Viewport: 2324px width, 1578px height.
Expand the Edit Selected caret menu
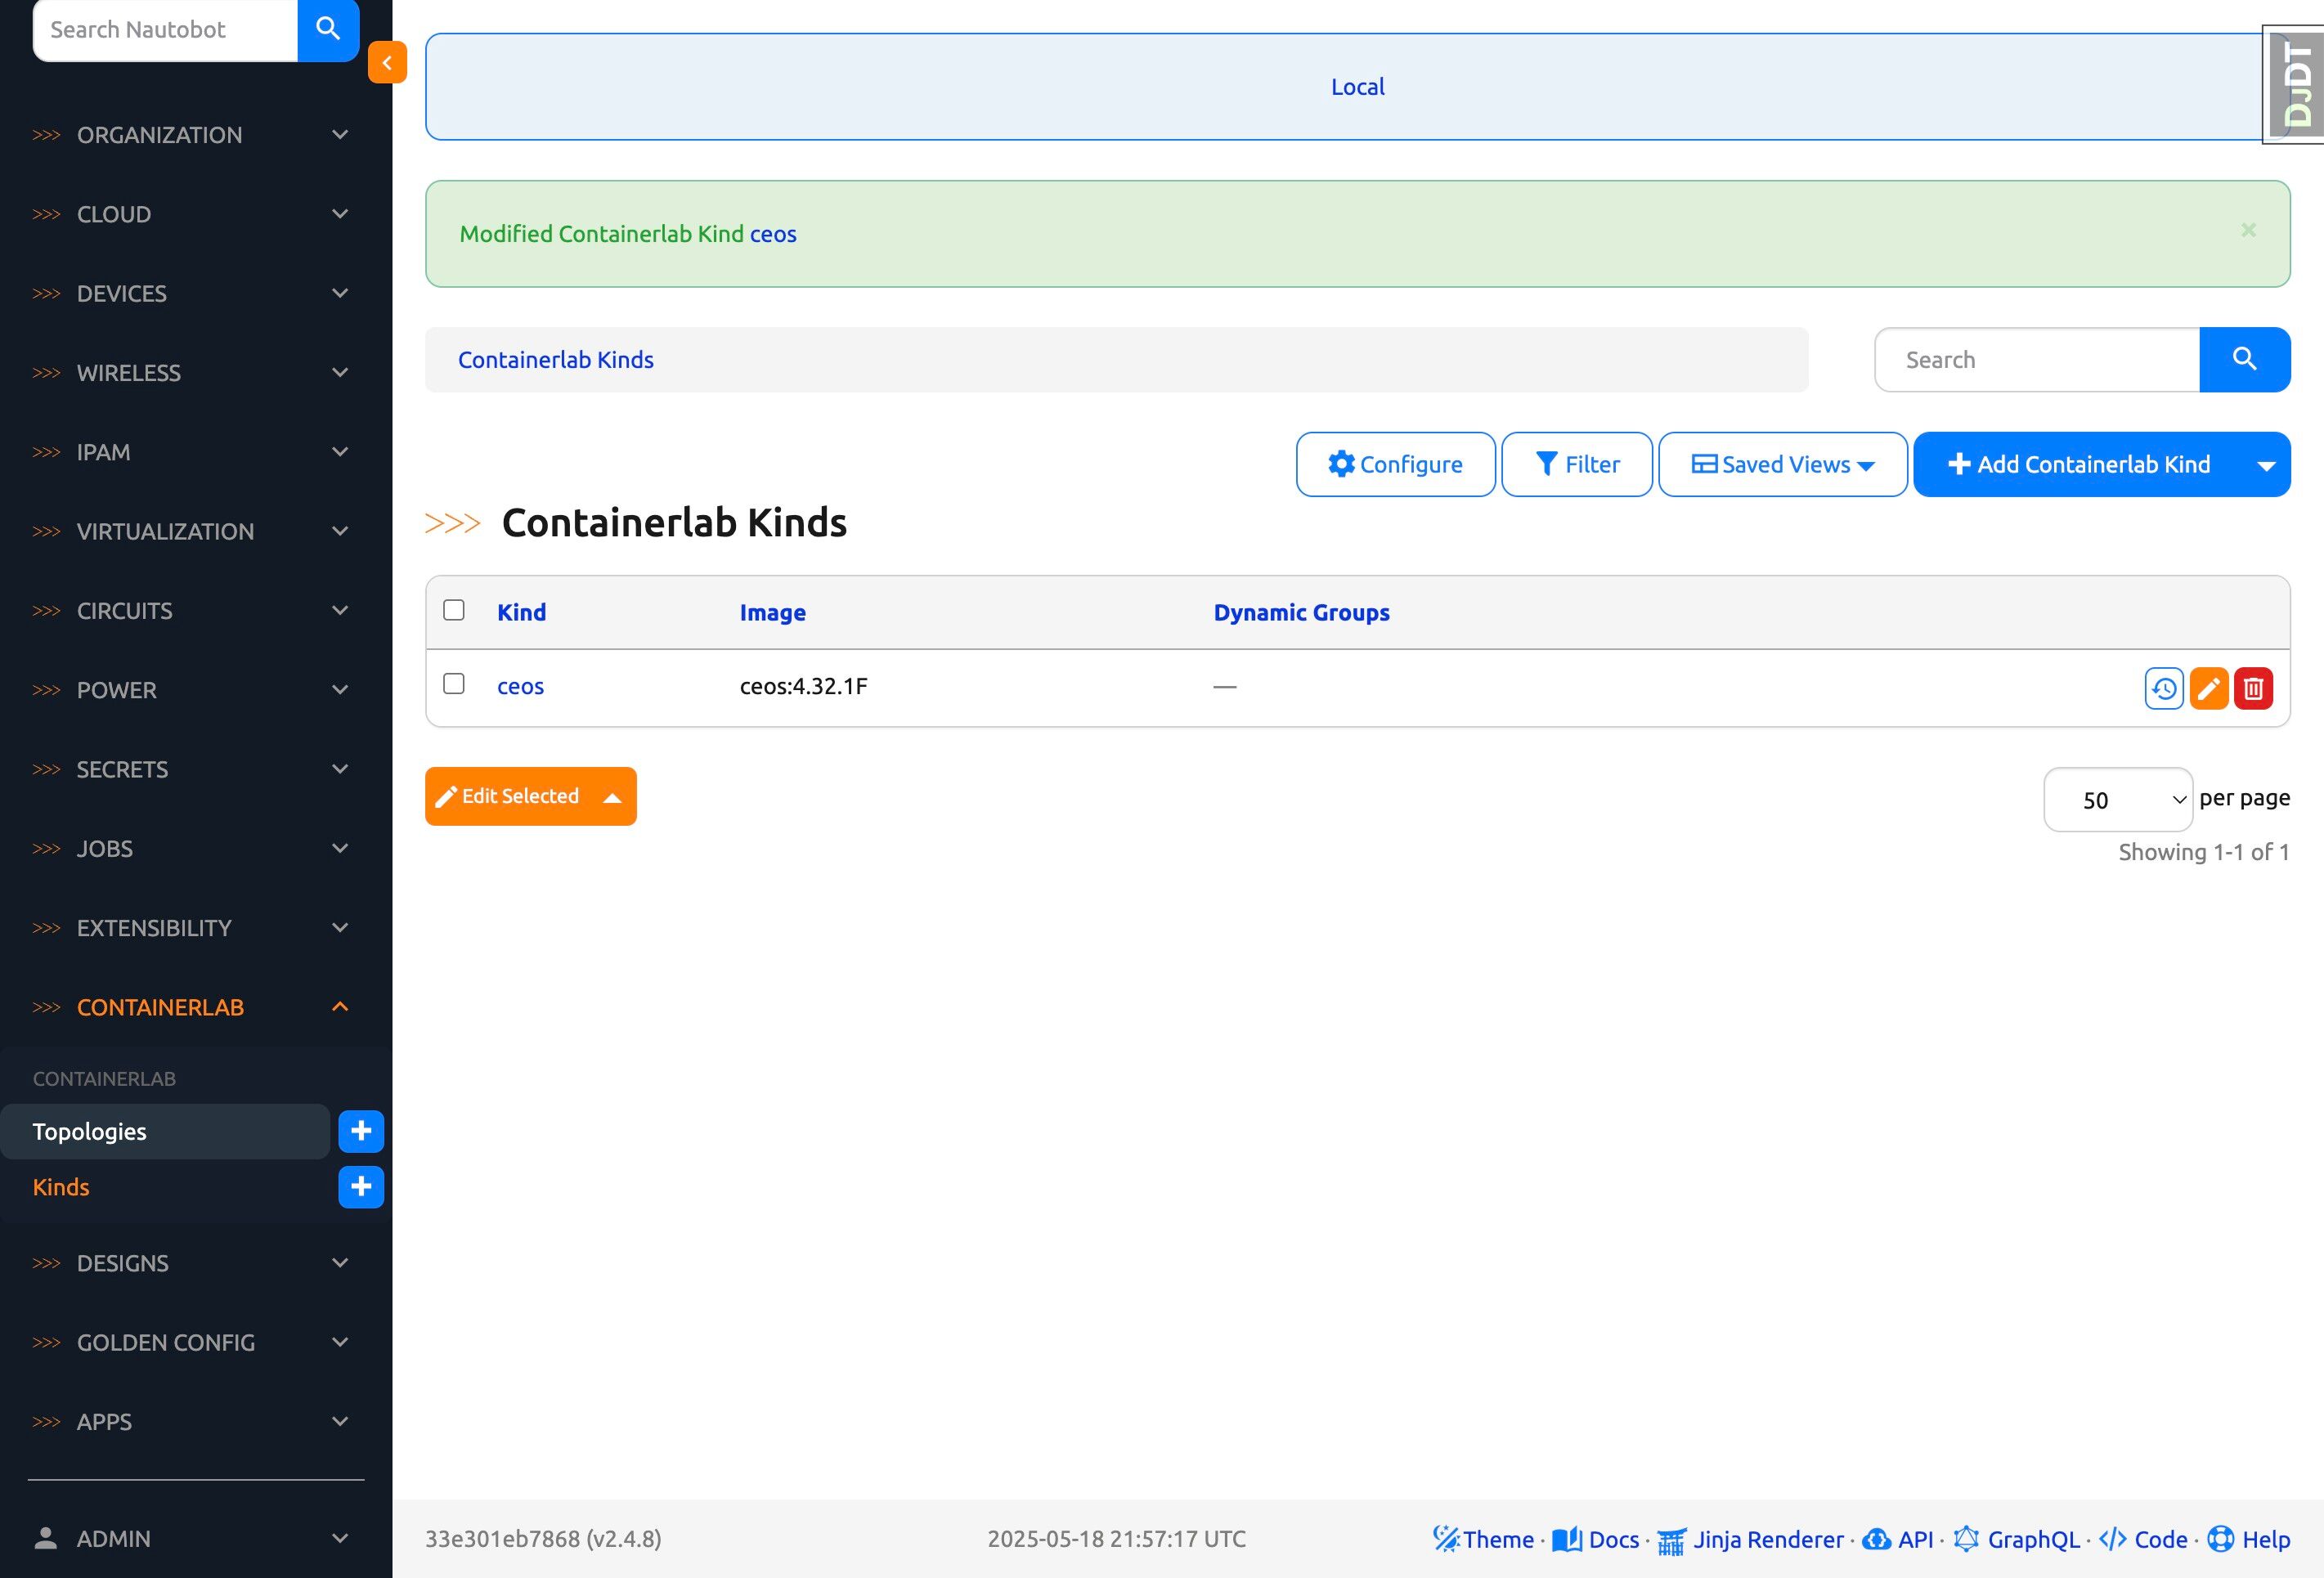click(613, 797)
